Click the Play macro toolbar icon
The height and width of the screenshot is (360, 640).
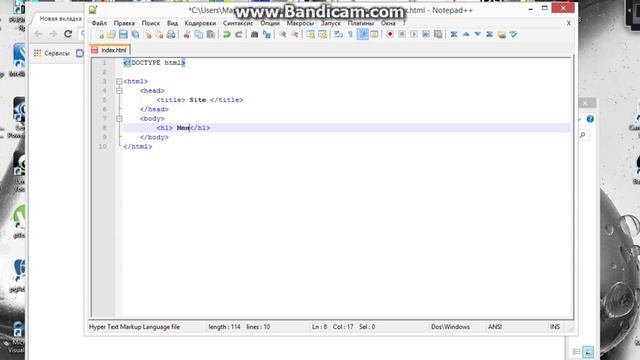tap(413, 35)
